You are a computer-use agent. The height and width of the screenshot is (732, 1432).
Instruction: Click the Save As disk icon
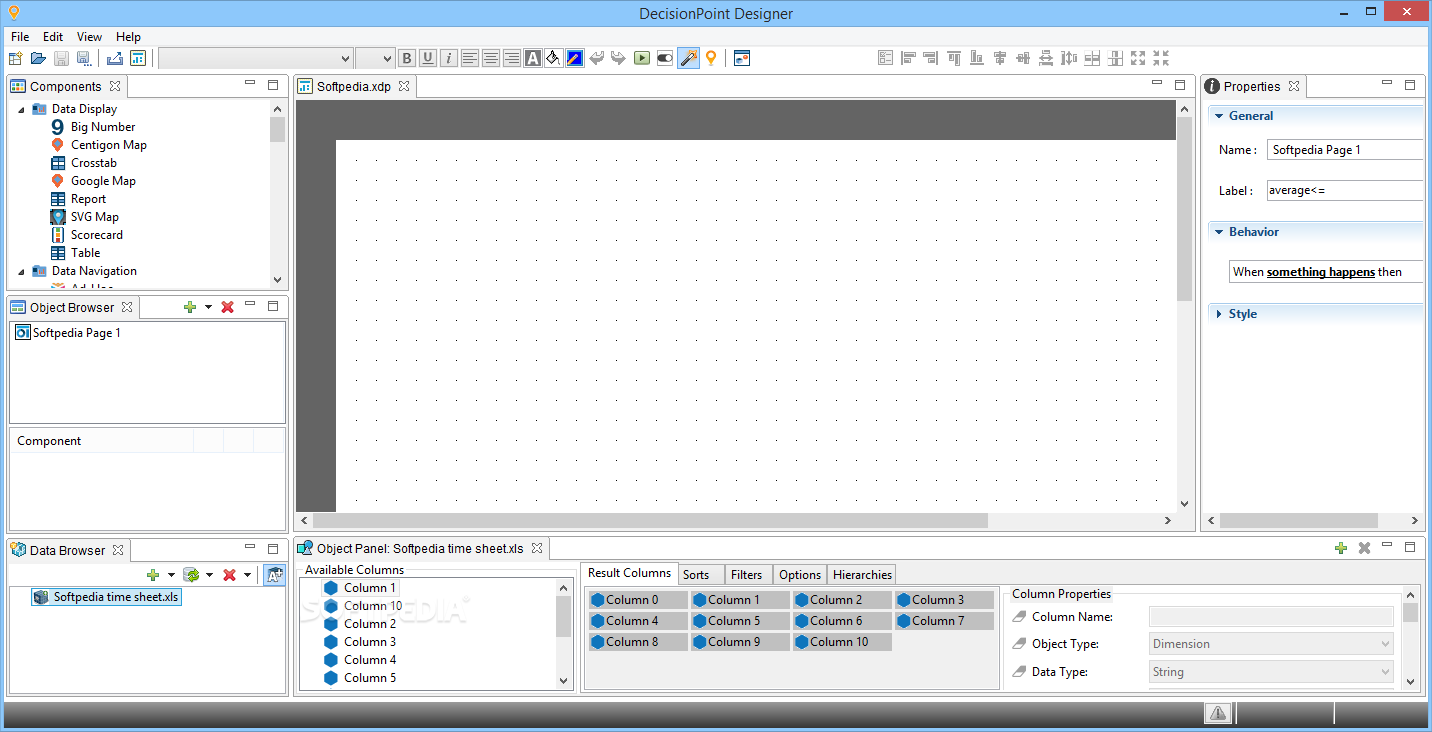(x=84, y=58)
